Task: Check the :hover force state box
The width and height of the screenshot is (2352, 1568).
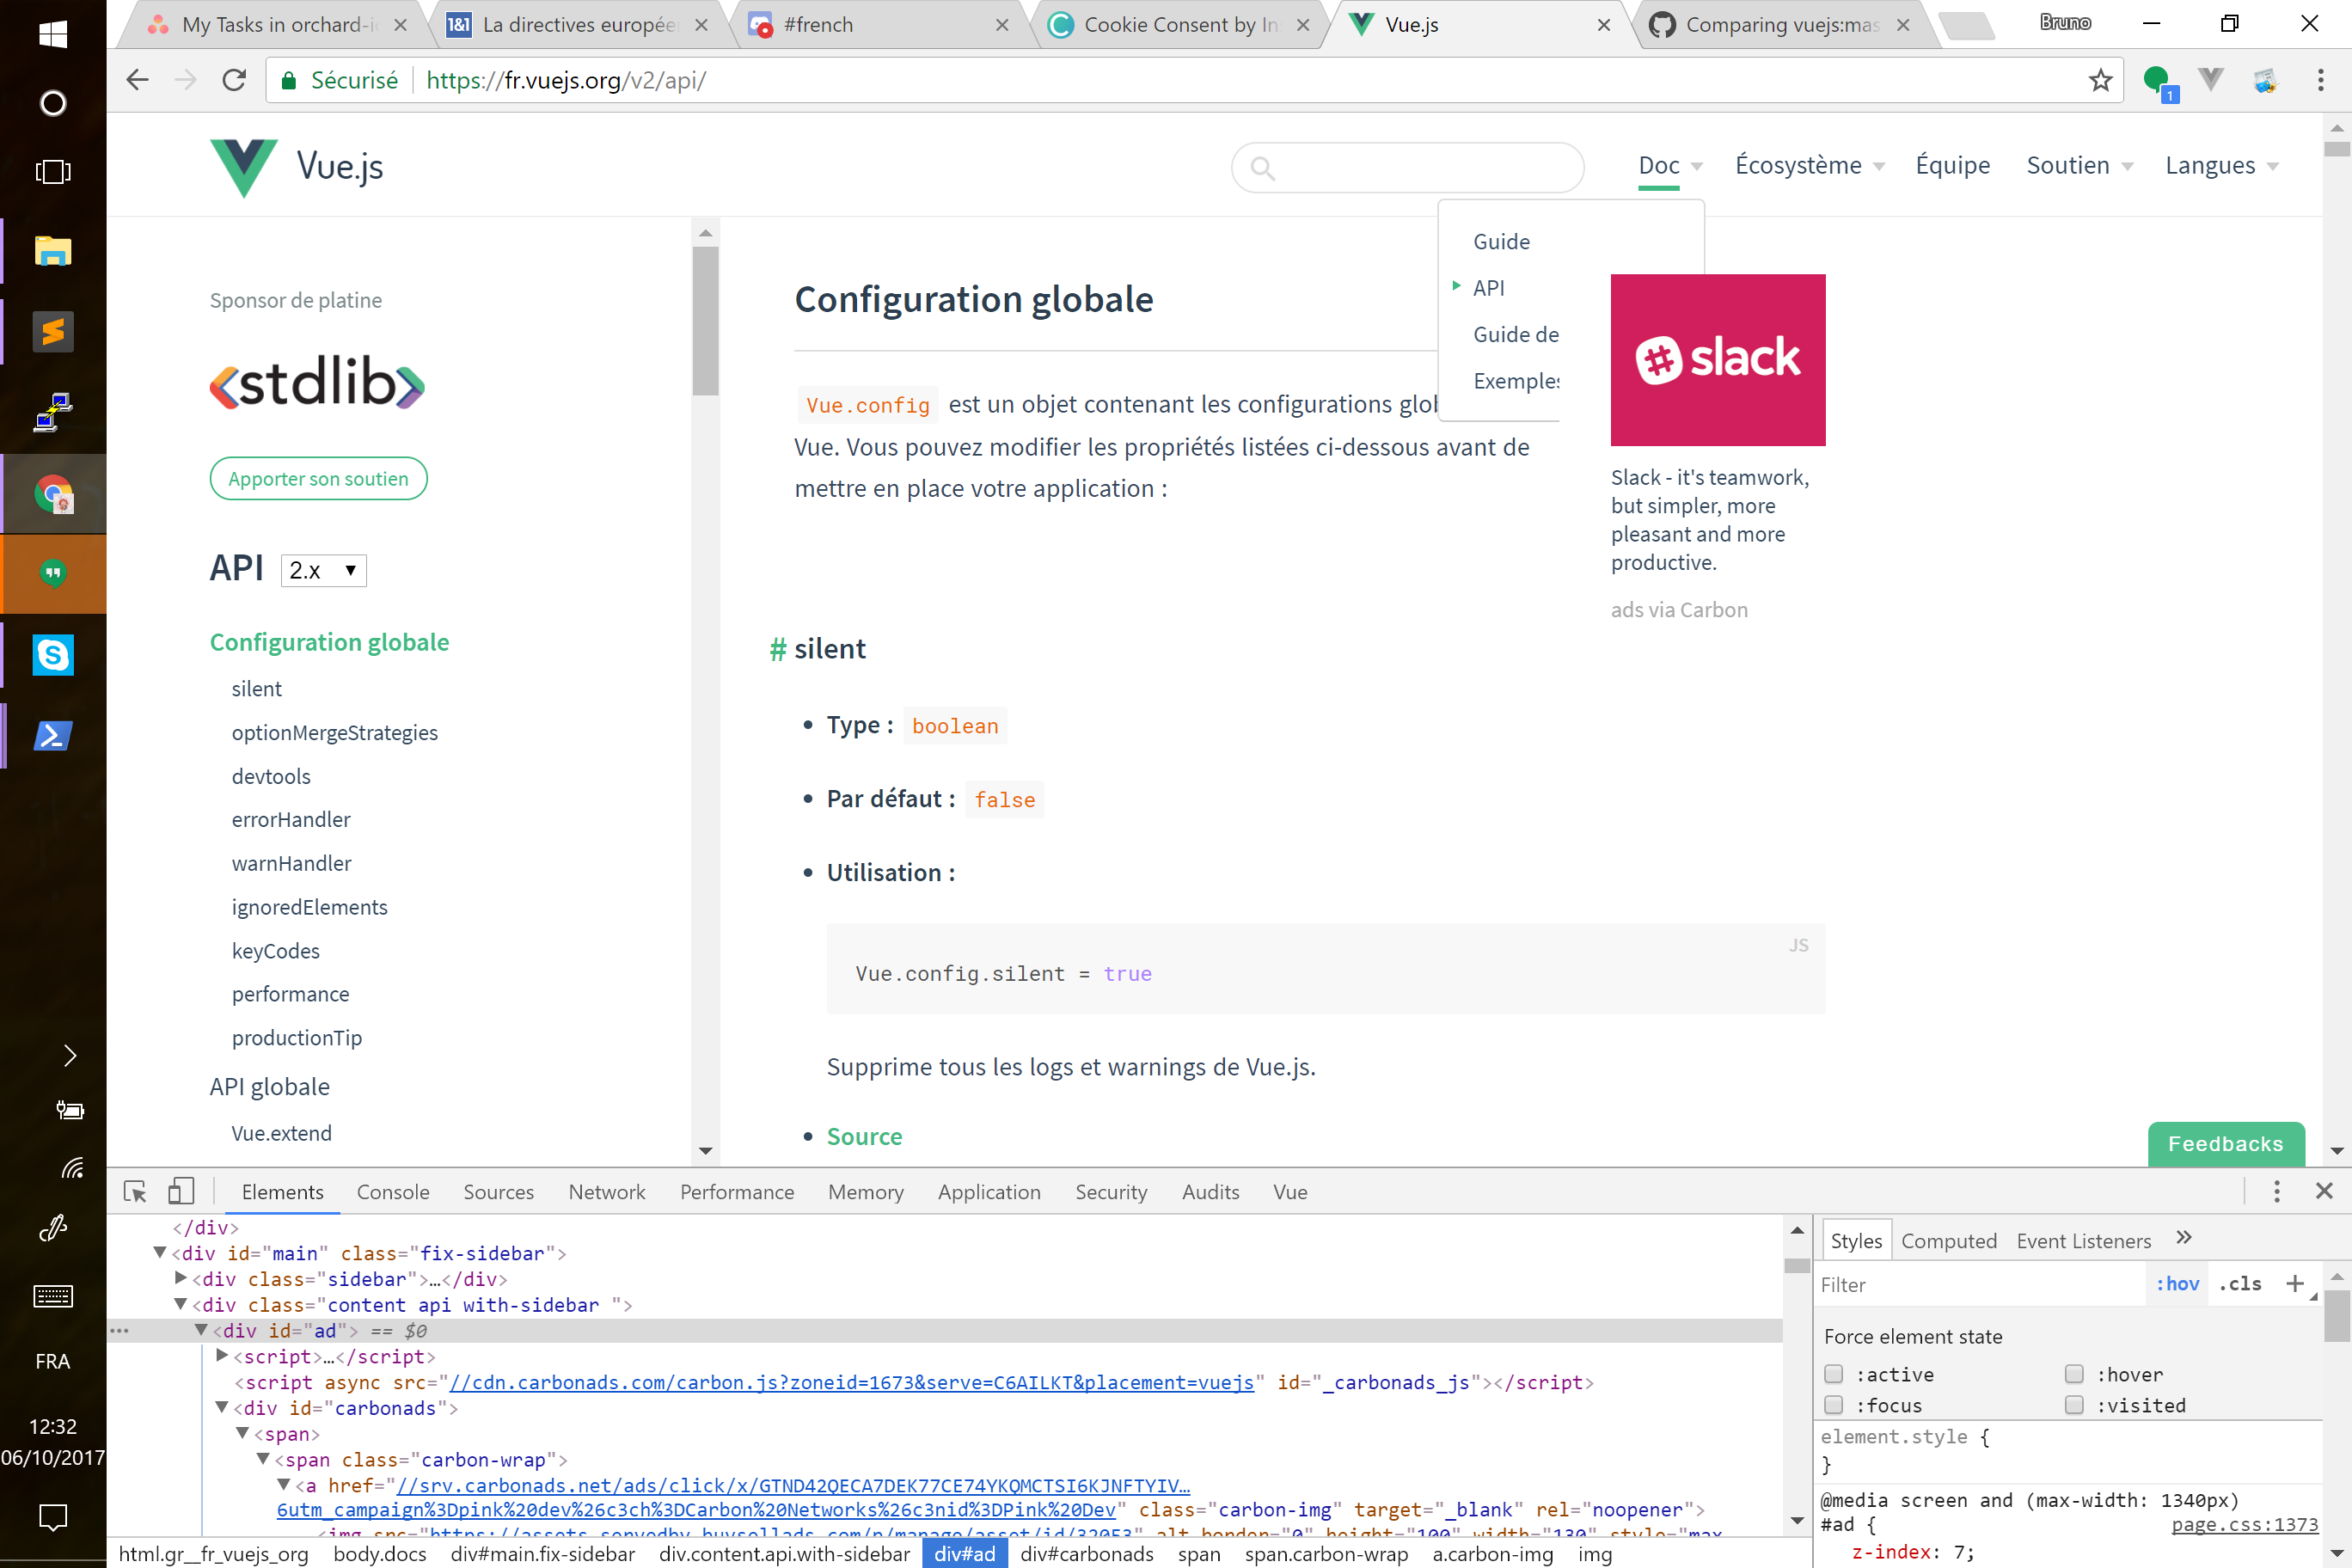Action: coord(2074,1374)
